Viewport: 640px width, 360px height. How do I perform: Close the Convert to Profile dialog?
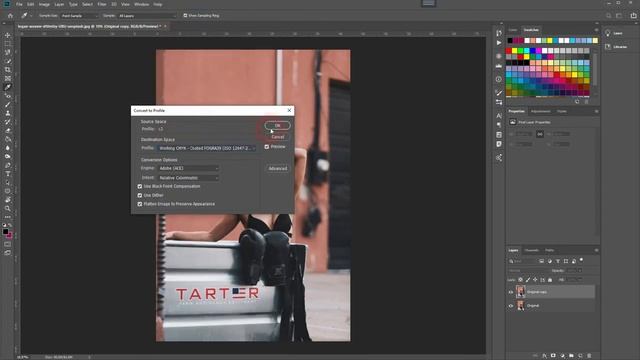coord(289,110)
